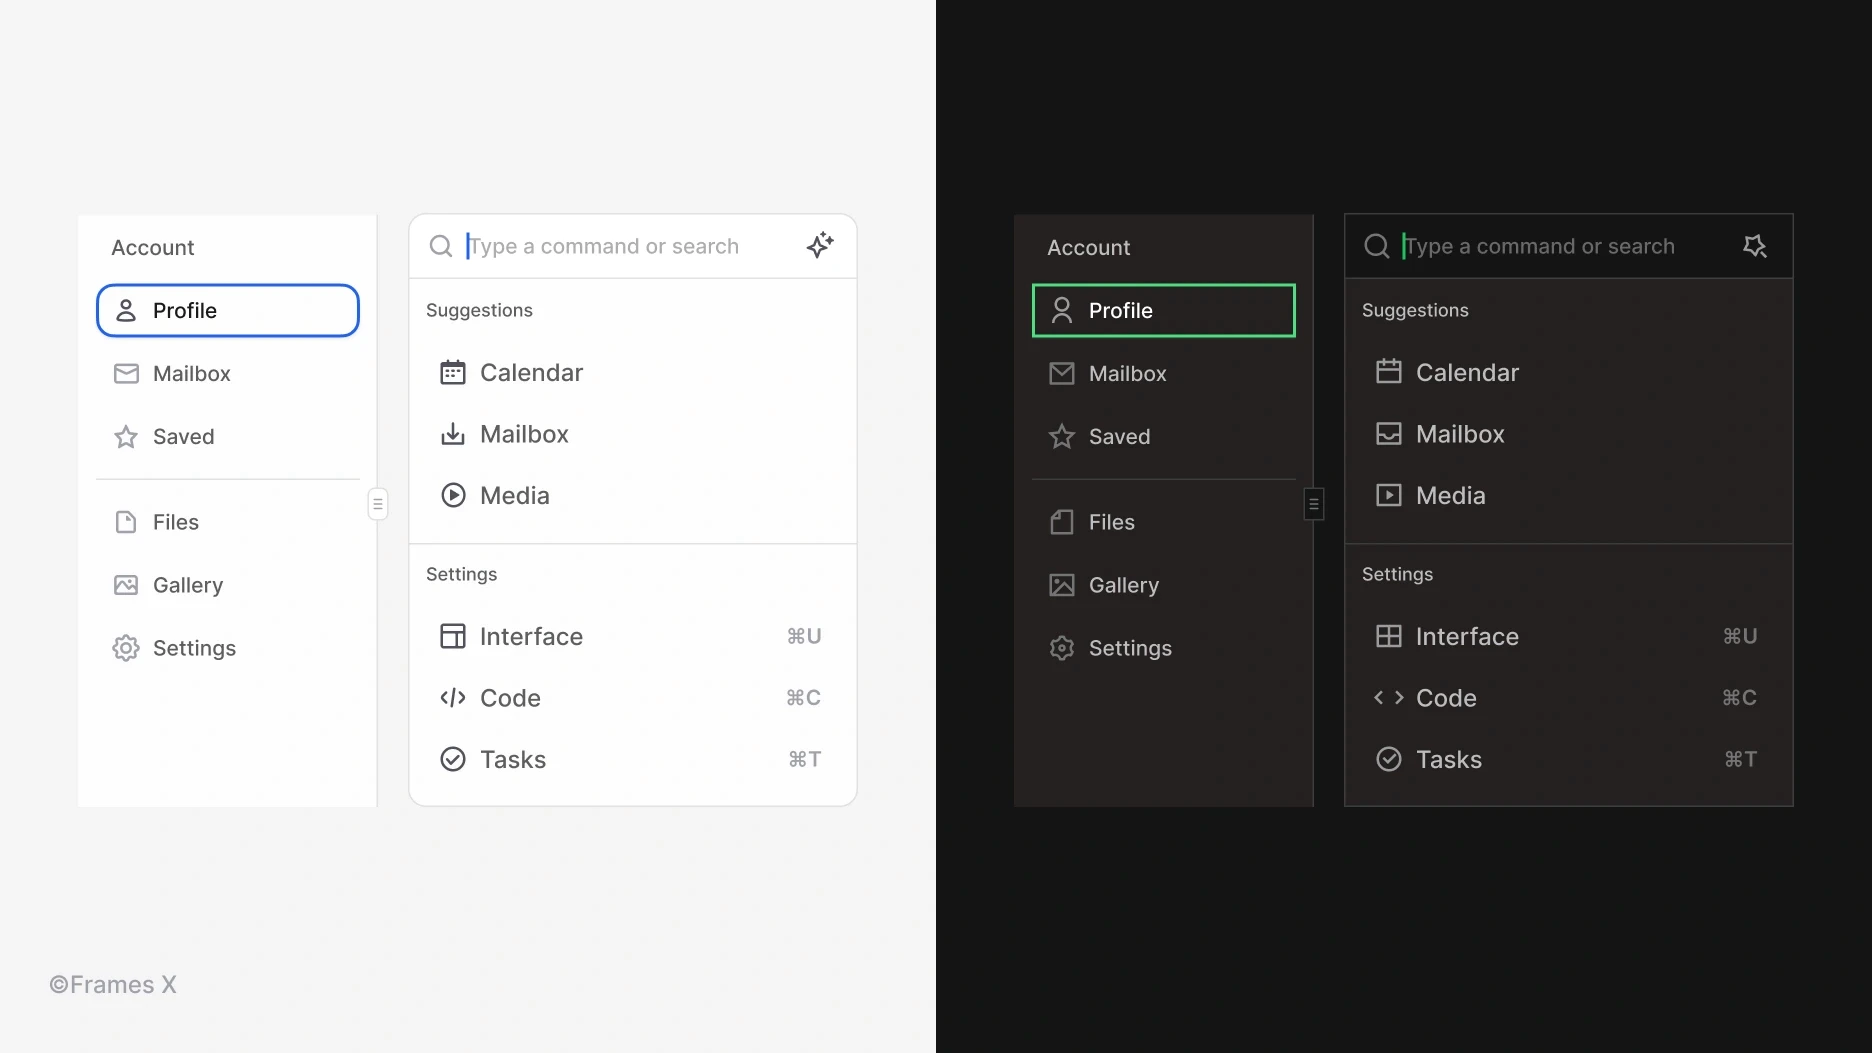1872x1053 pixels.
Task: Click the magic wand star icon in dark search bar
Action: click(1755, 245)
